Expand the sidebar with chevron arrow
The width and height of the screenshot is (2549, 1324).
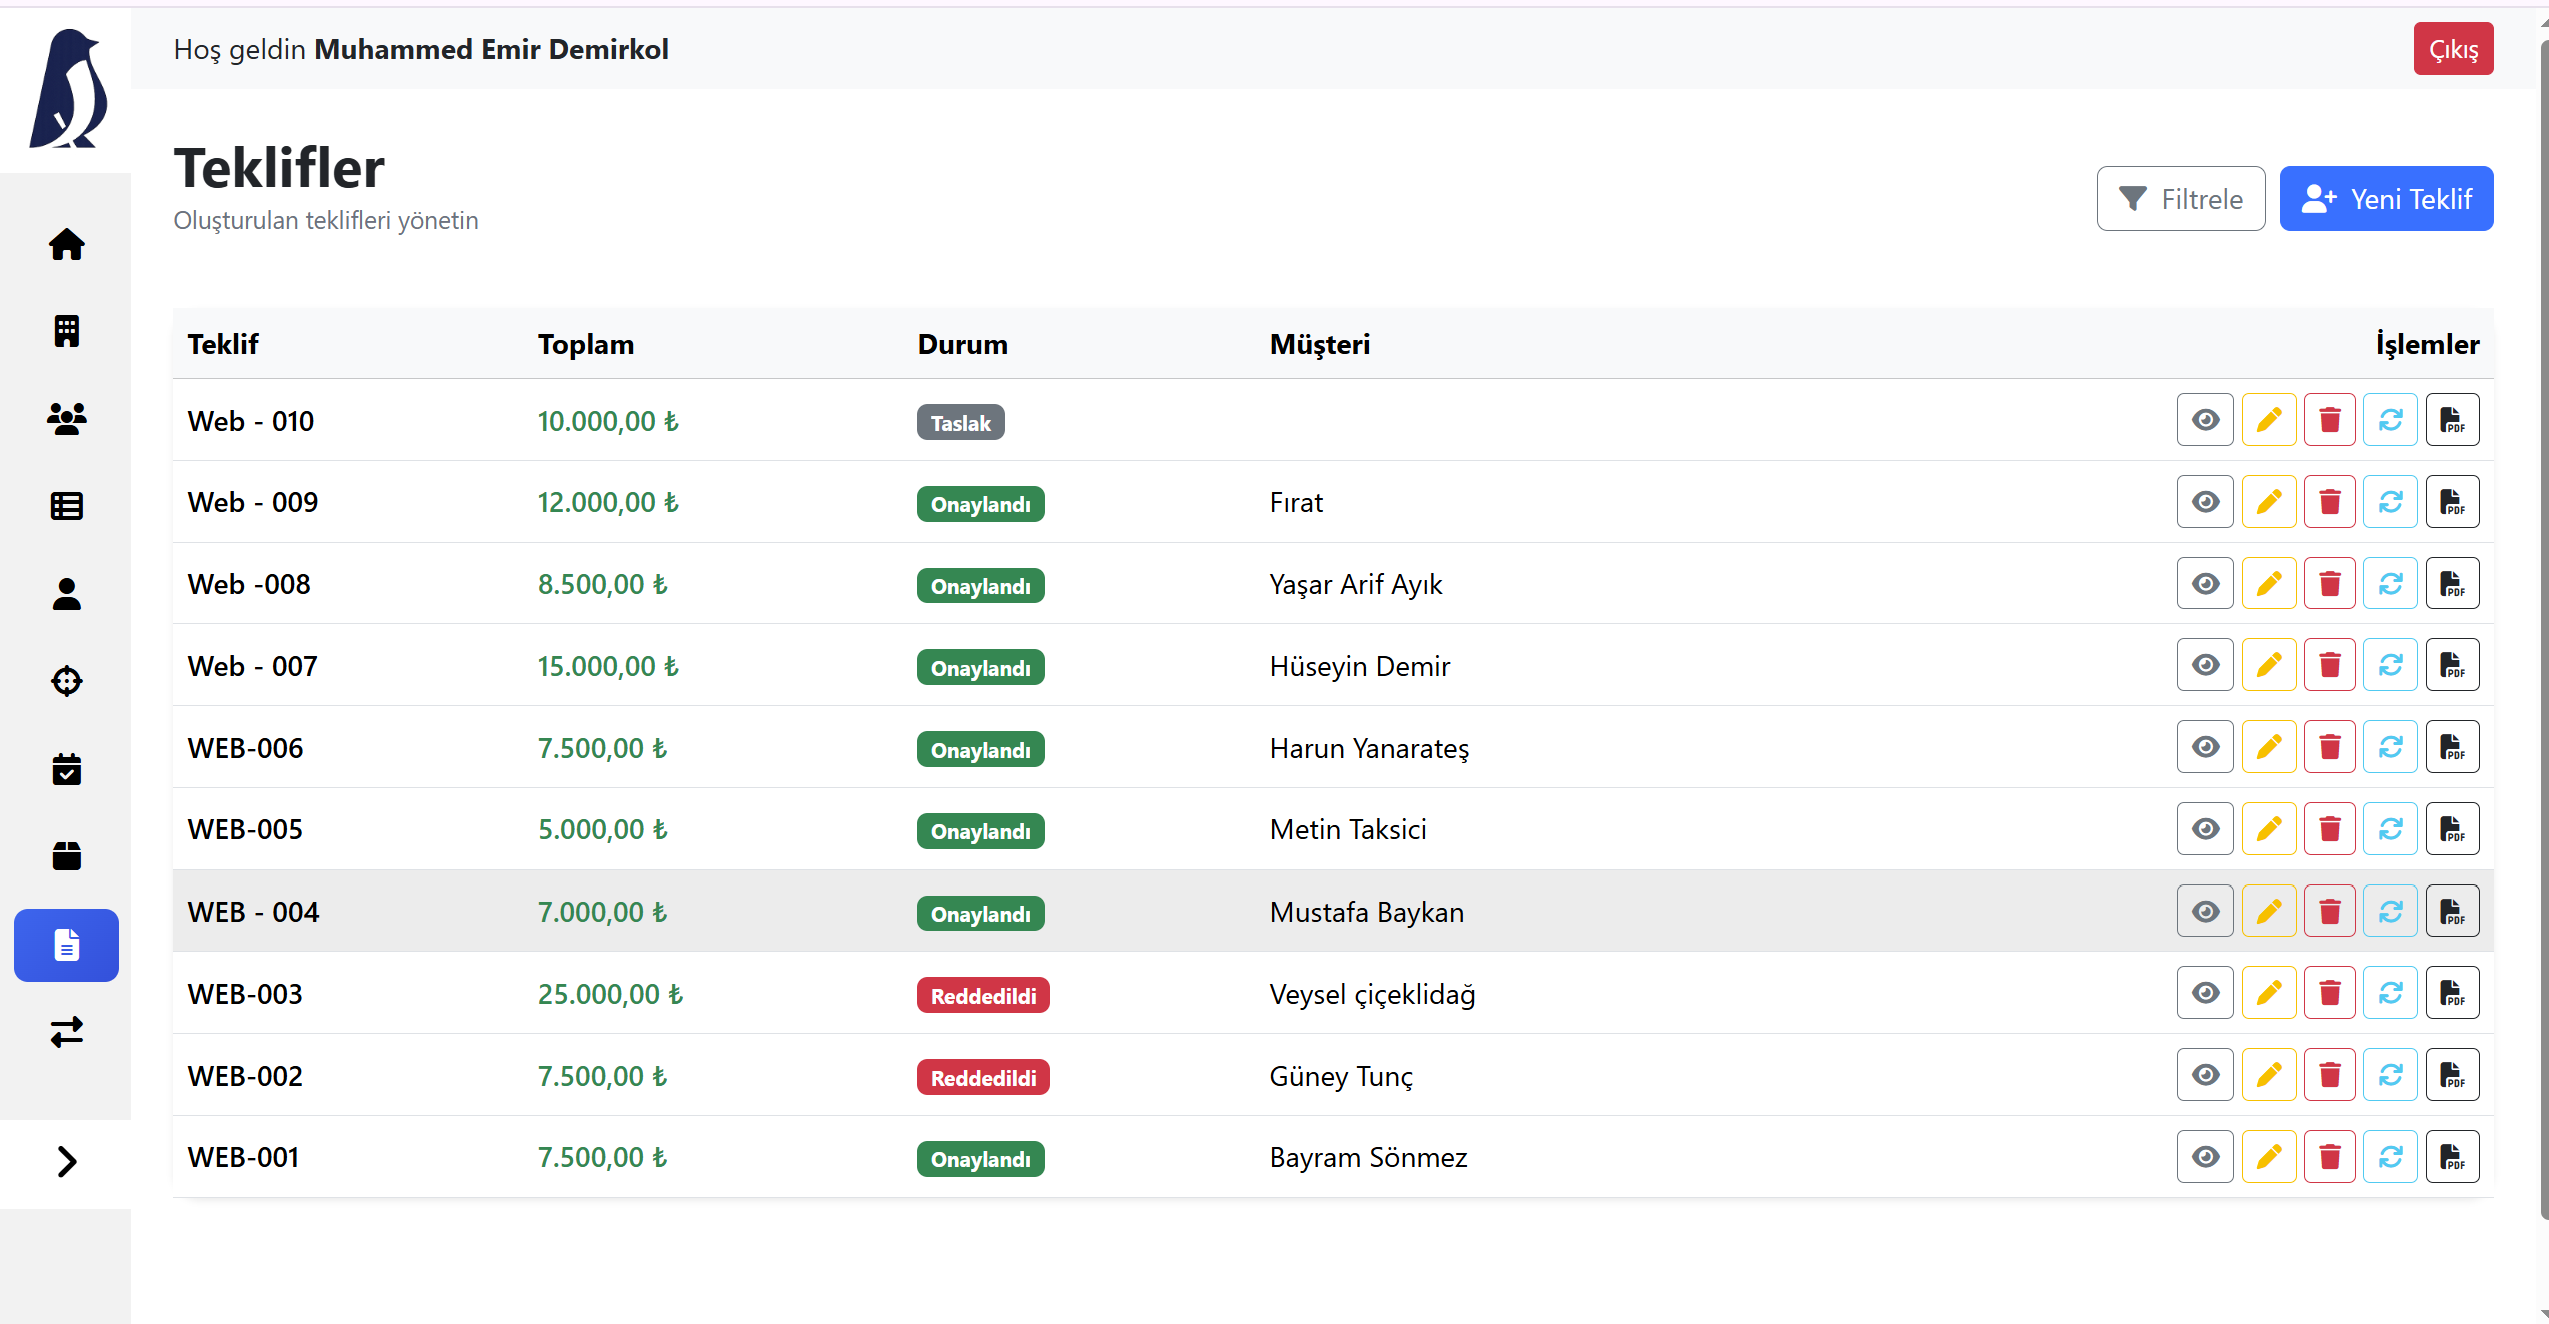[x=66, y=1162]
